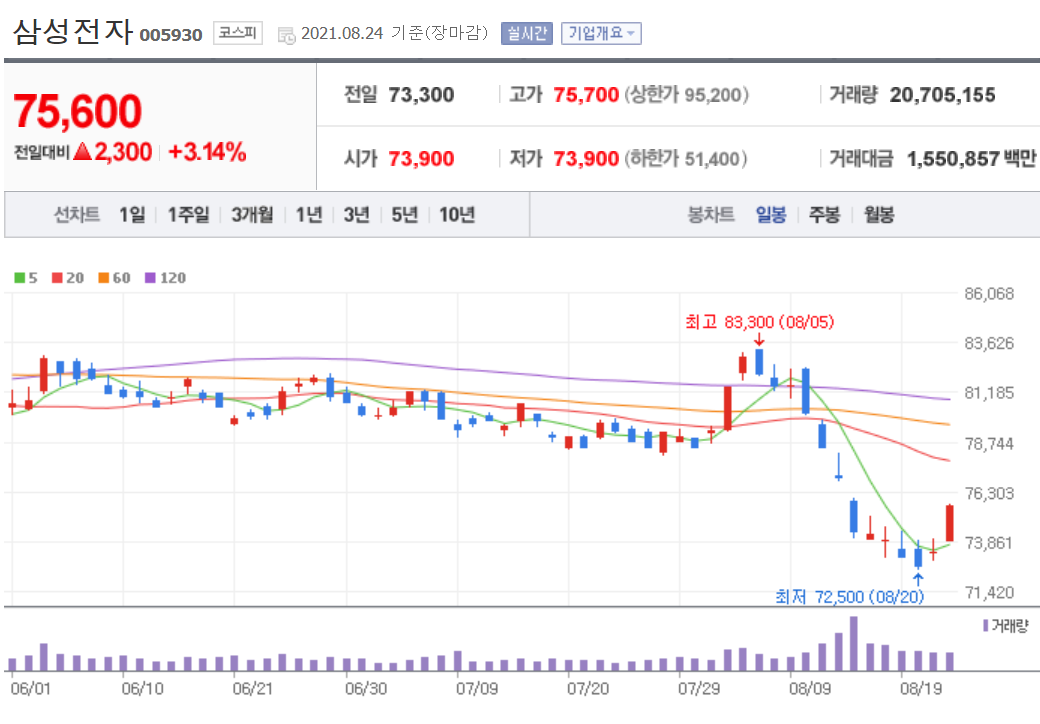Viewport: 1040px width, 724px height.
Task: Click the +3.14% change percentage
Action: (208, 152)
